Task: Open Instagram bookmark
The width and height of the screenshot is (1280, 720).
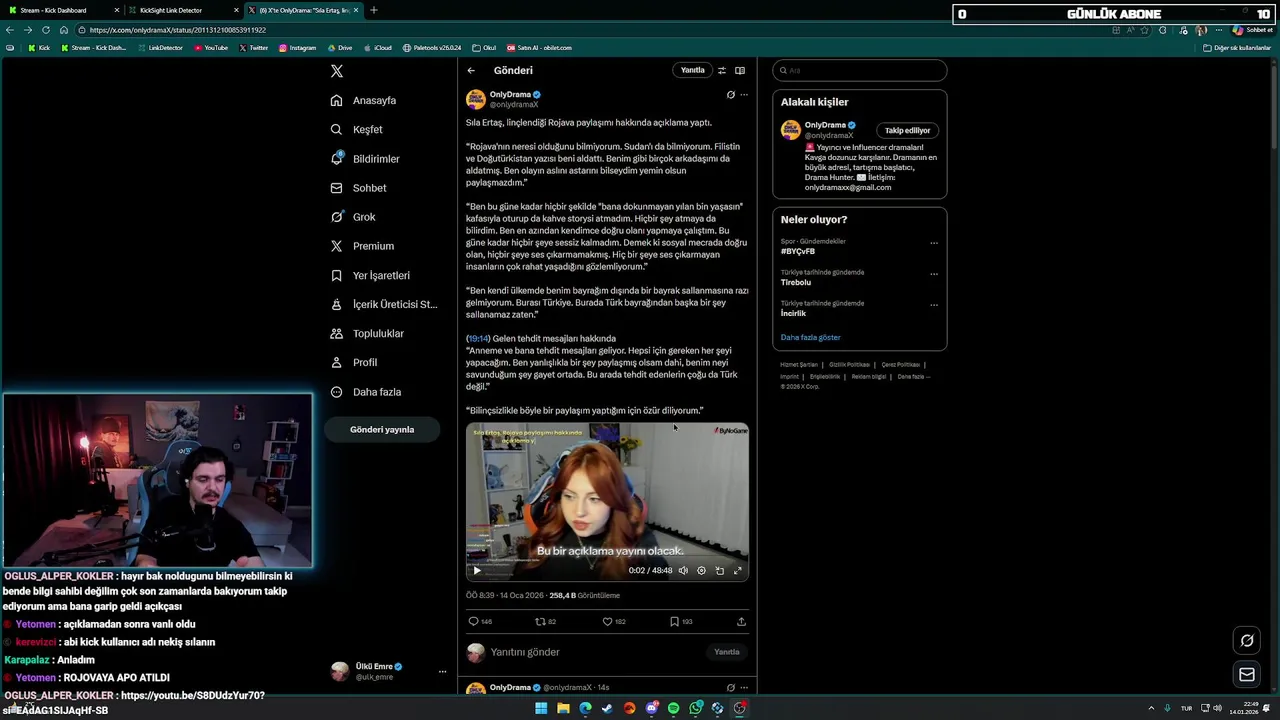Action: [297, 48]
